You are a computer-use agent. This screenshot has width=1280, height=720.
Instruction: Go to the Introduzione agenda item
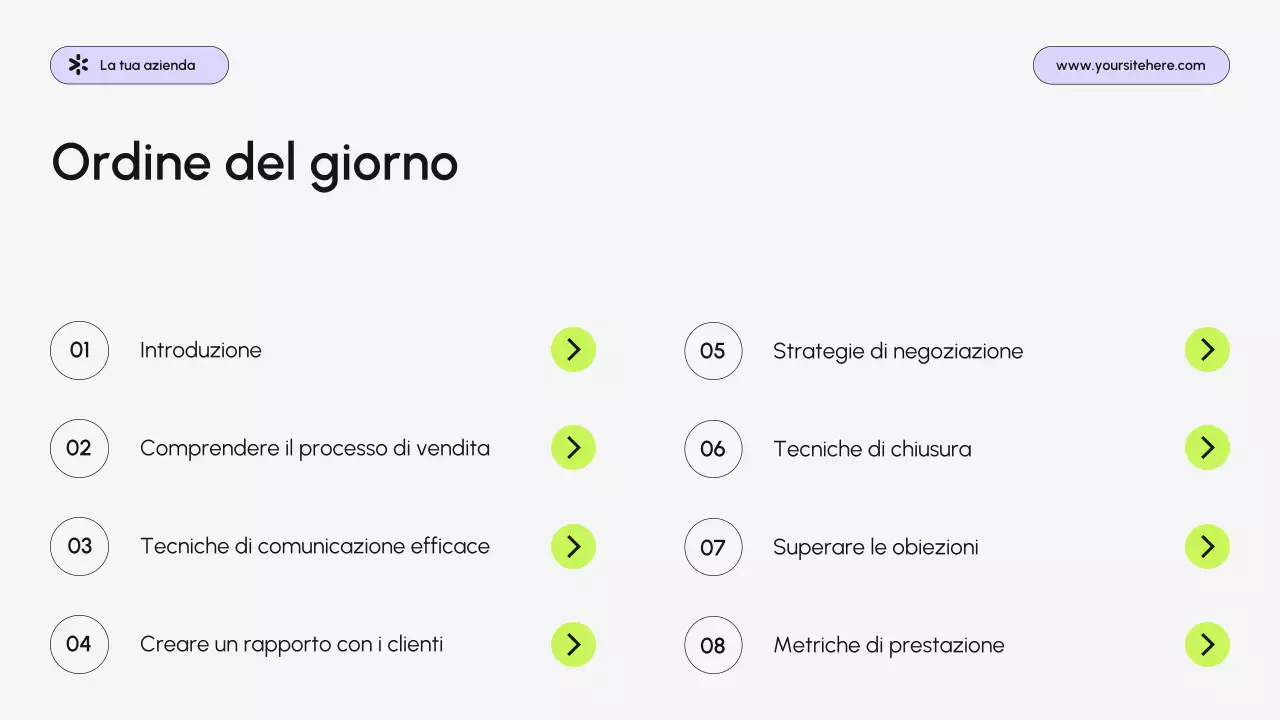click(201, 350)
